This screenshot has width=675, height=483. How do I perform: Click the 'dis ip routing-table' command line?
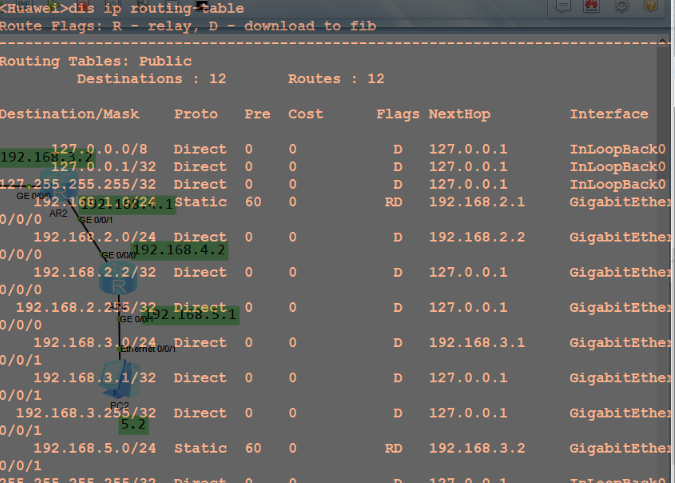(x=122, y=8)
